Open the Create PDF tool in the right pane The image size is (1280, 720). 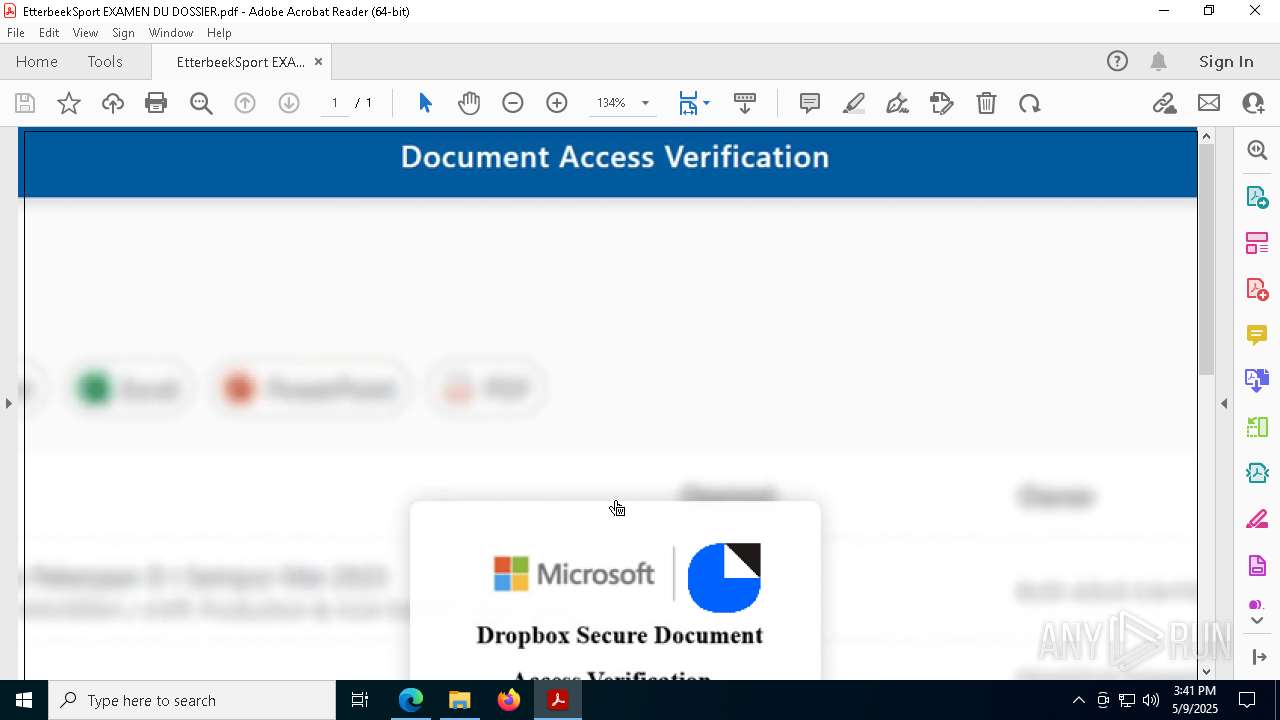[1257, 289]
